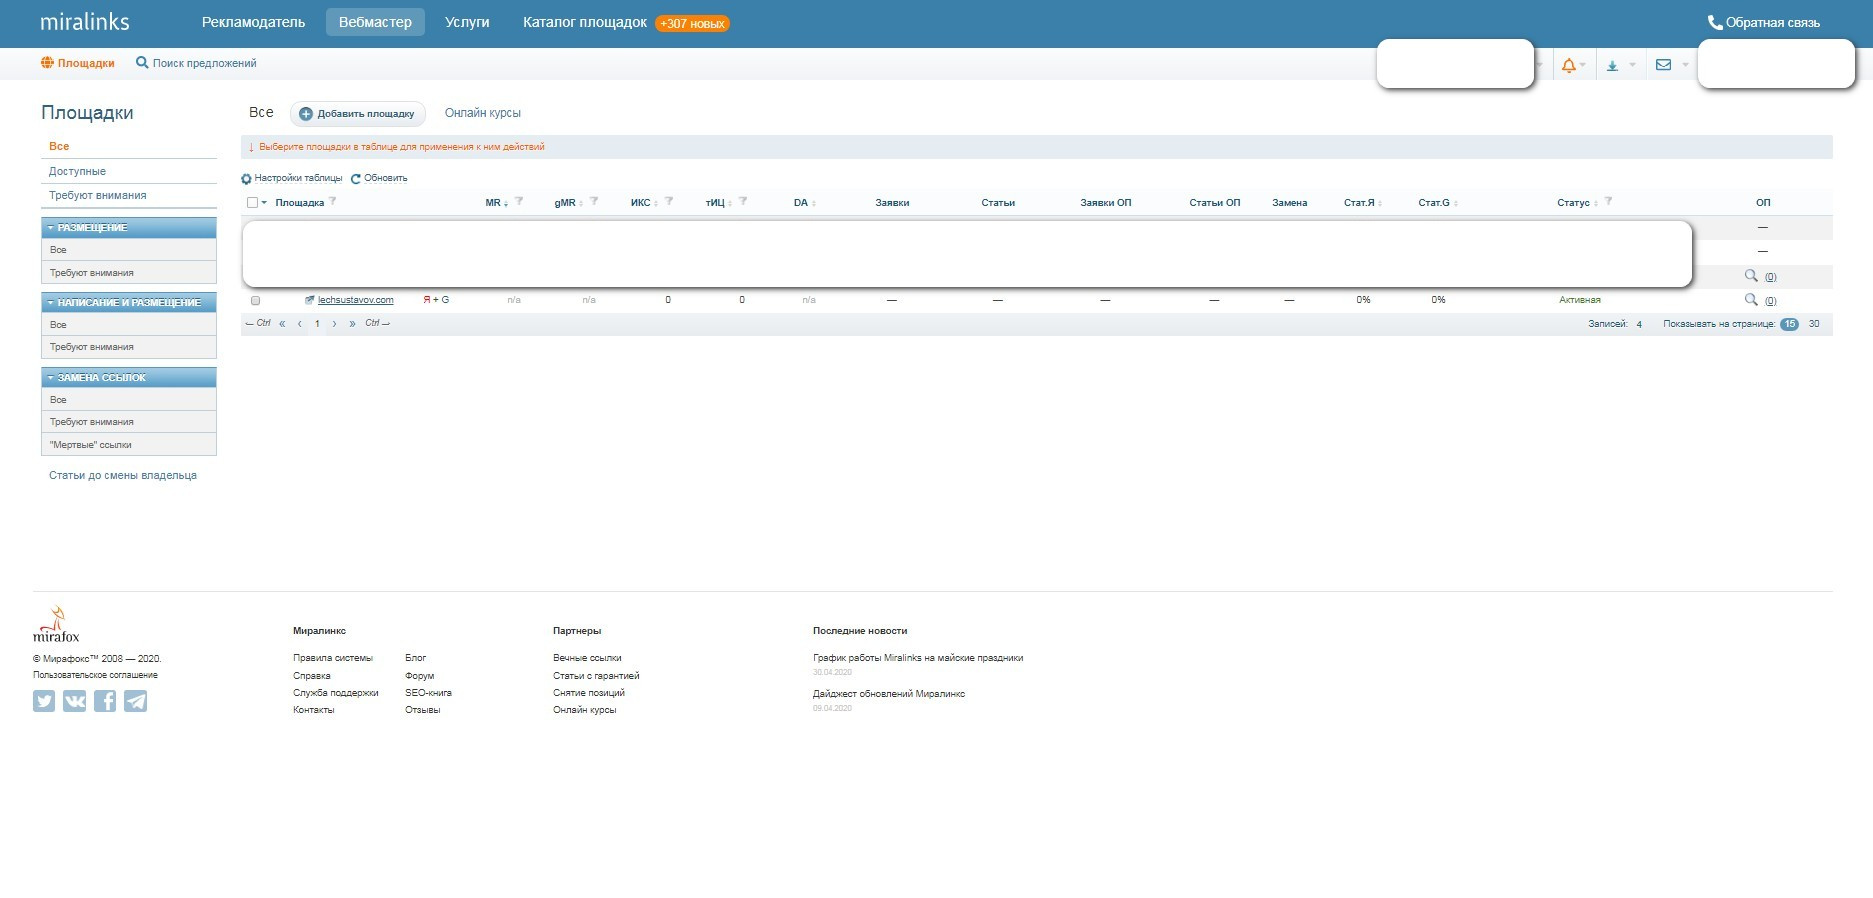Screen dimensions: 1873x898
Task: Go to the last page with double-right arrow
Action: point(352,324)
